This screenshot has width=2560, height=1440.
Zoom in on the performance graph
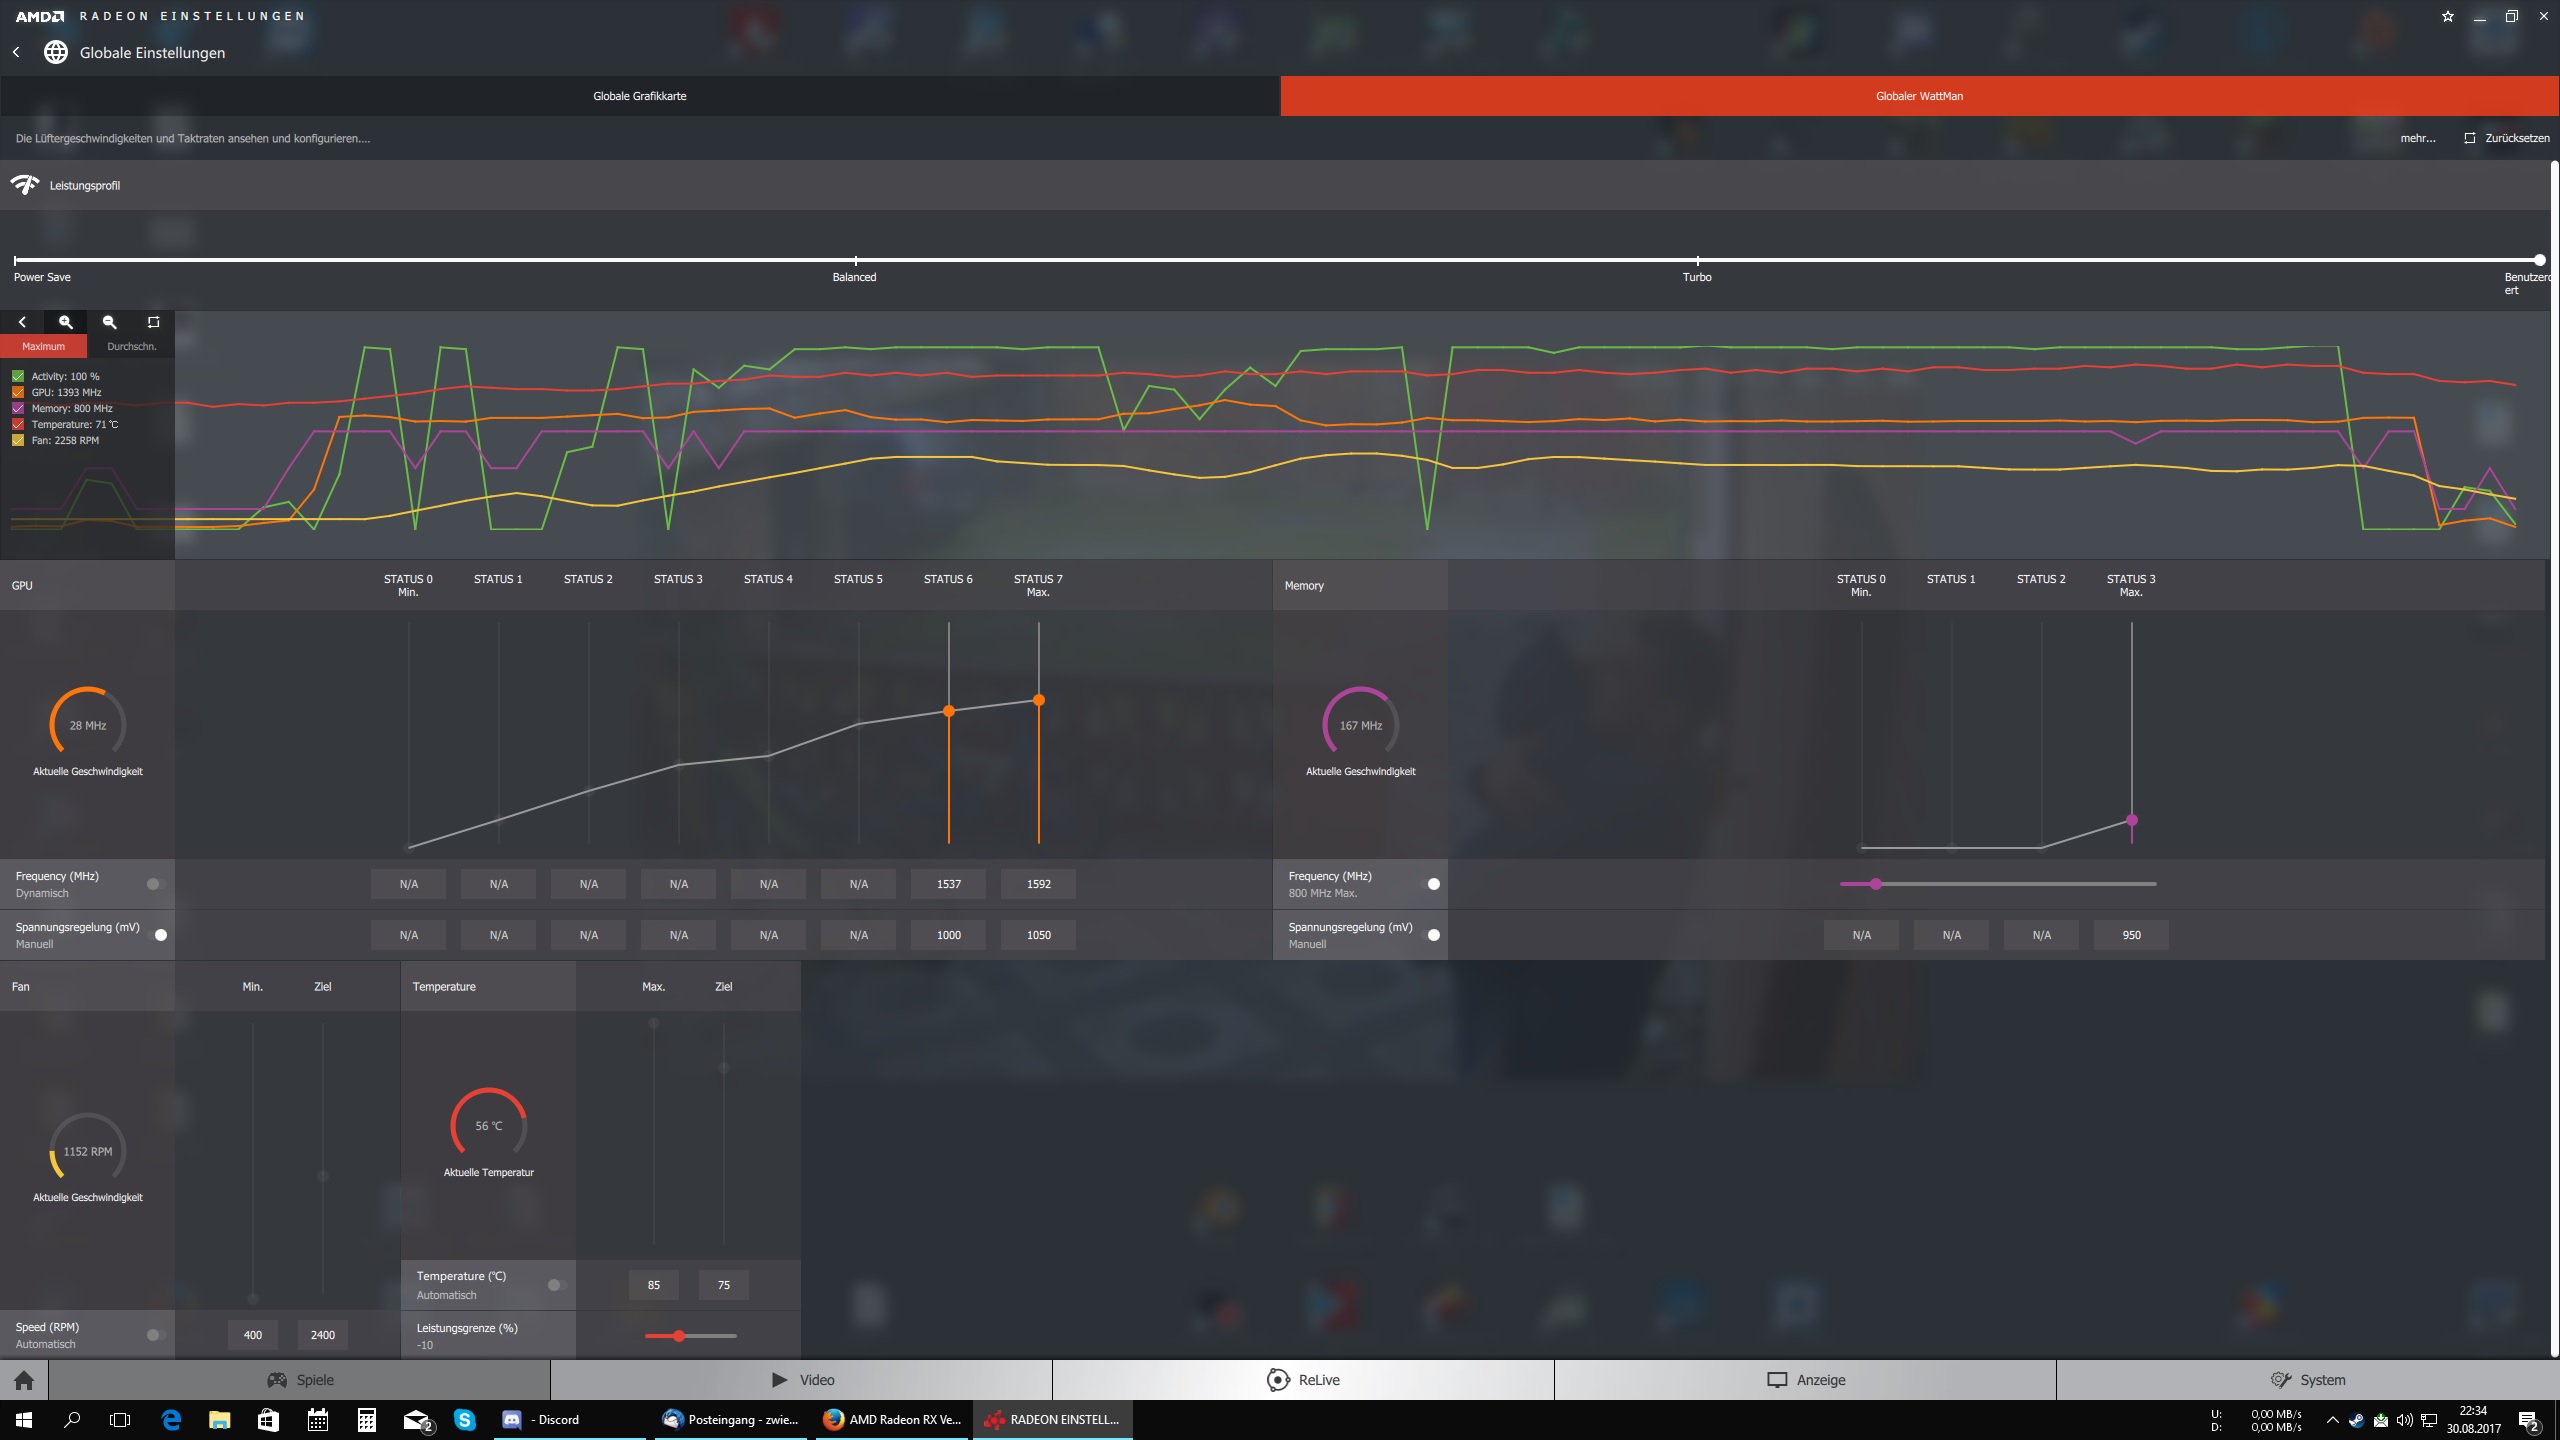(x=66, y=322)
